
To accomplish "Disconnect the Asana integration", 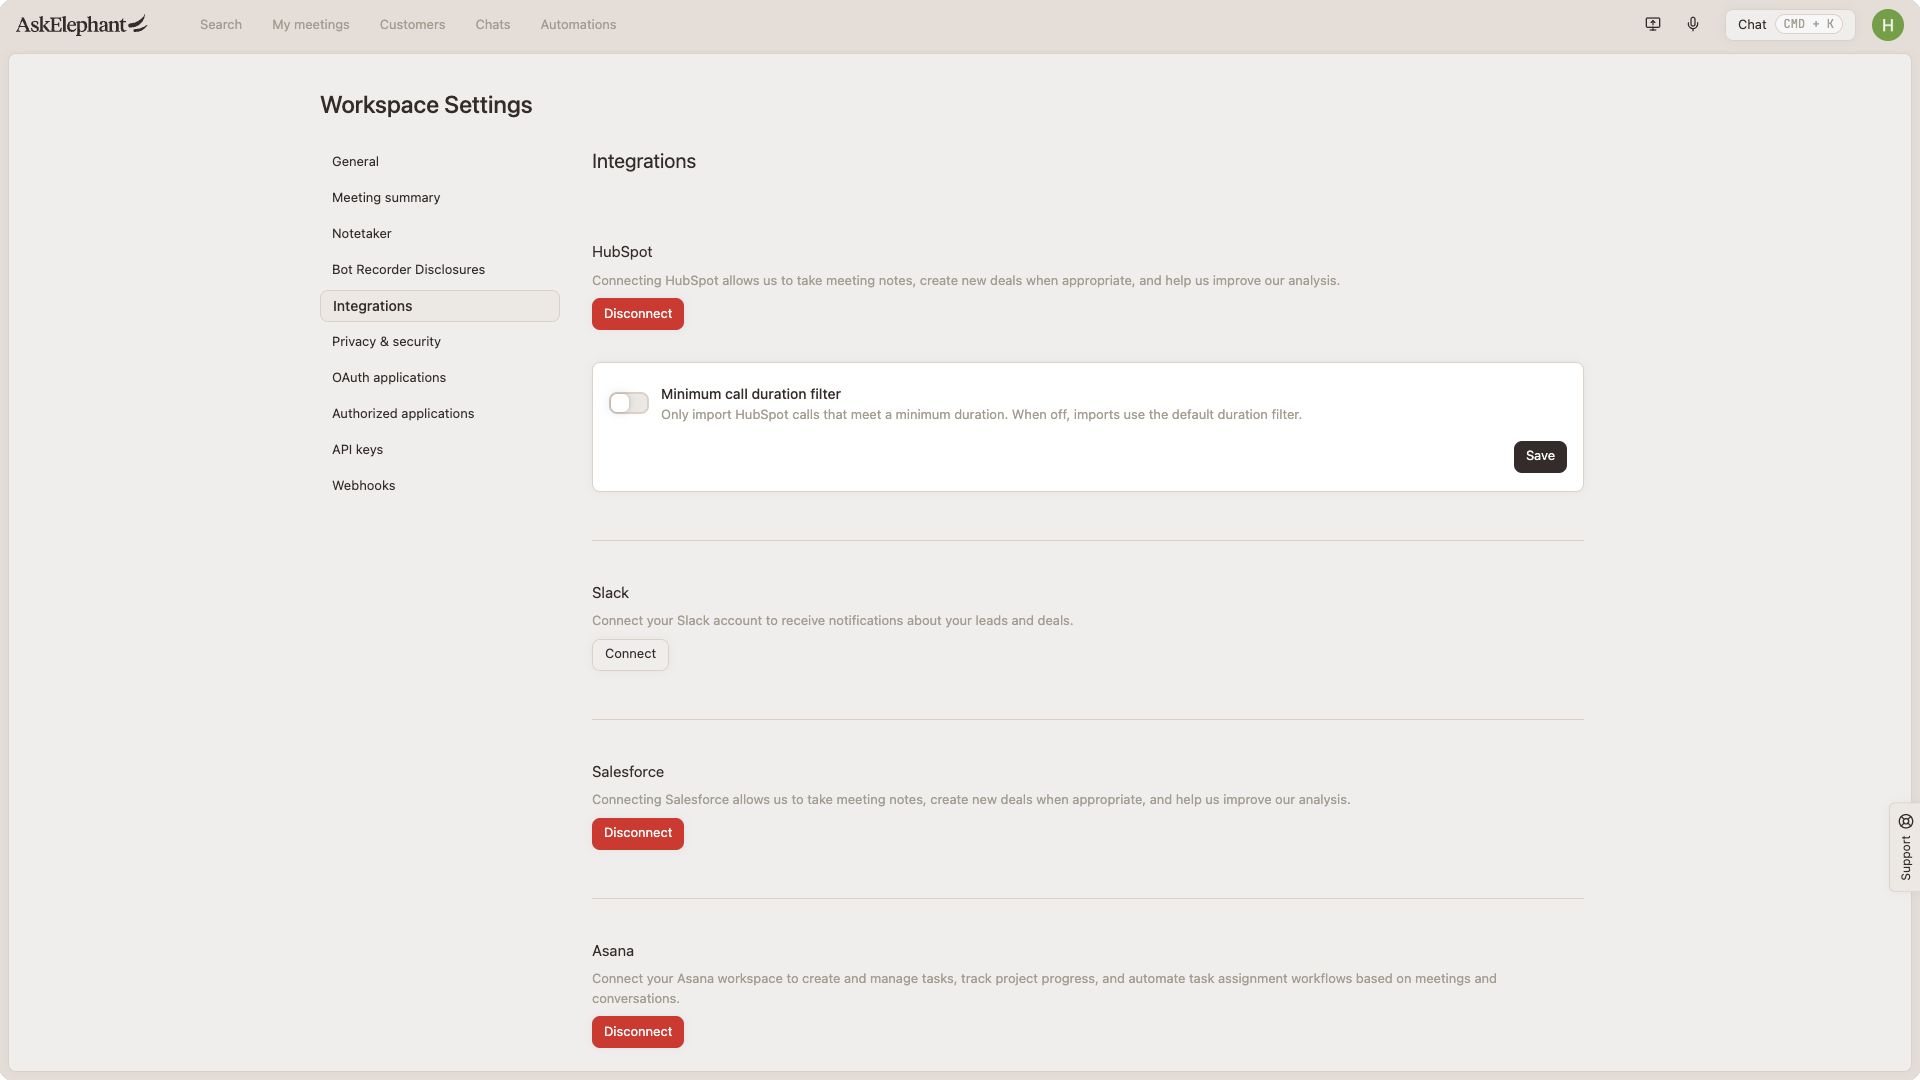I will [638, 1032].
